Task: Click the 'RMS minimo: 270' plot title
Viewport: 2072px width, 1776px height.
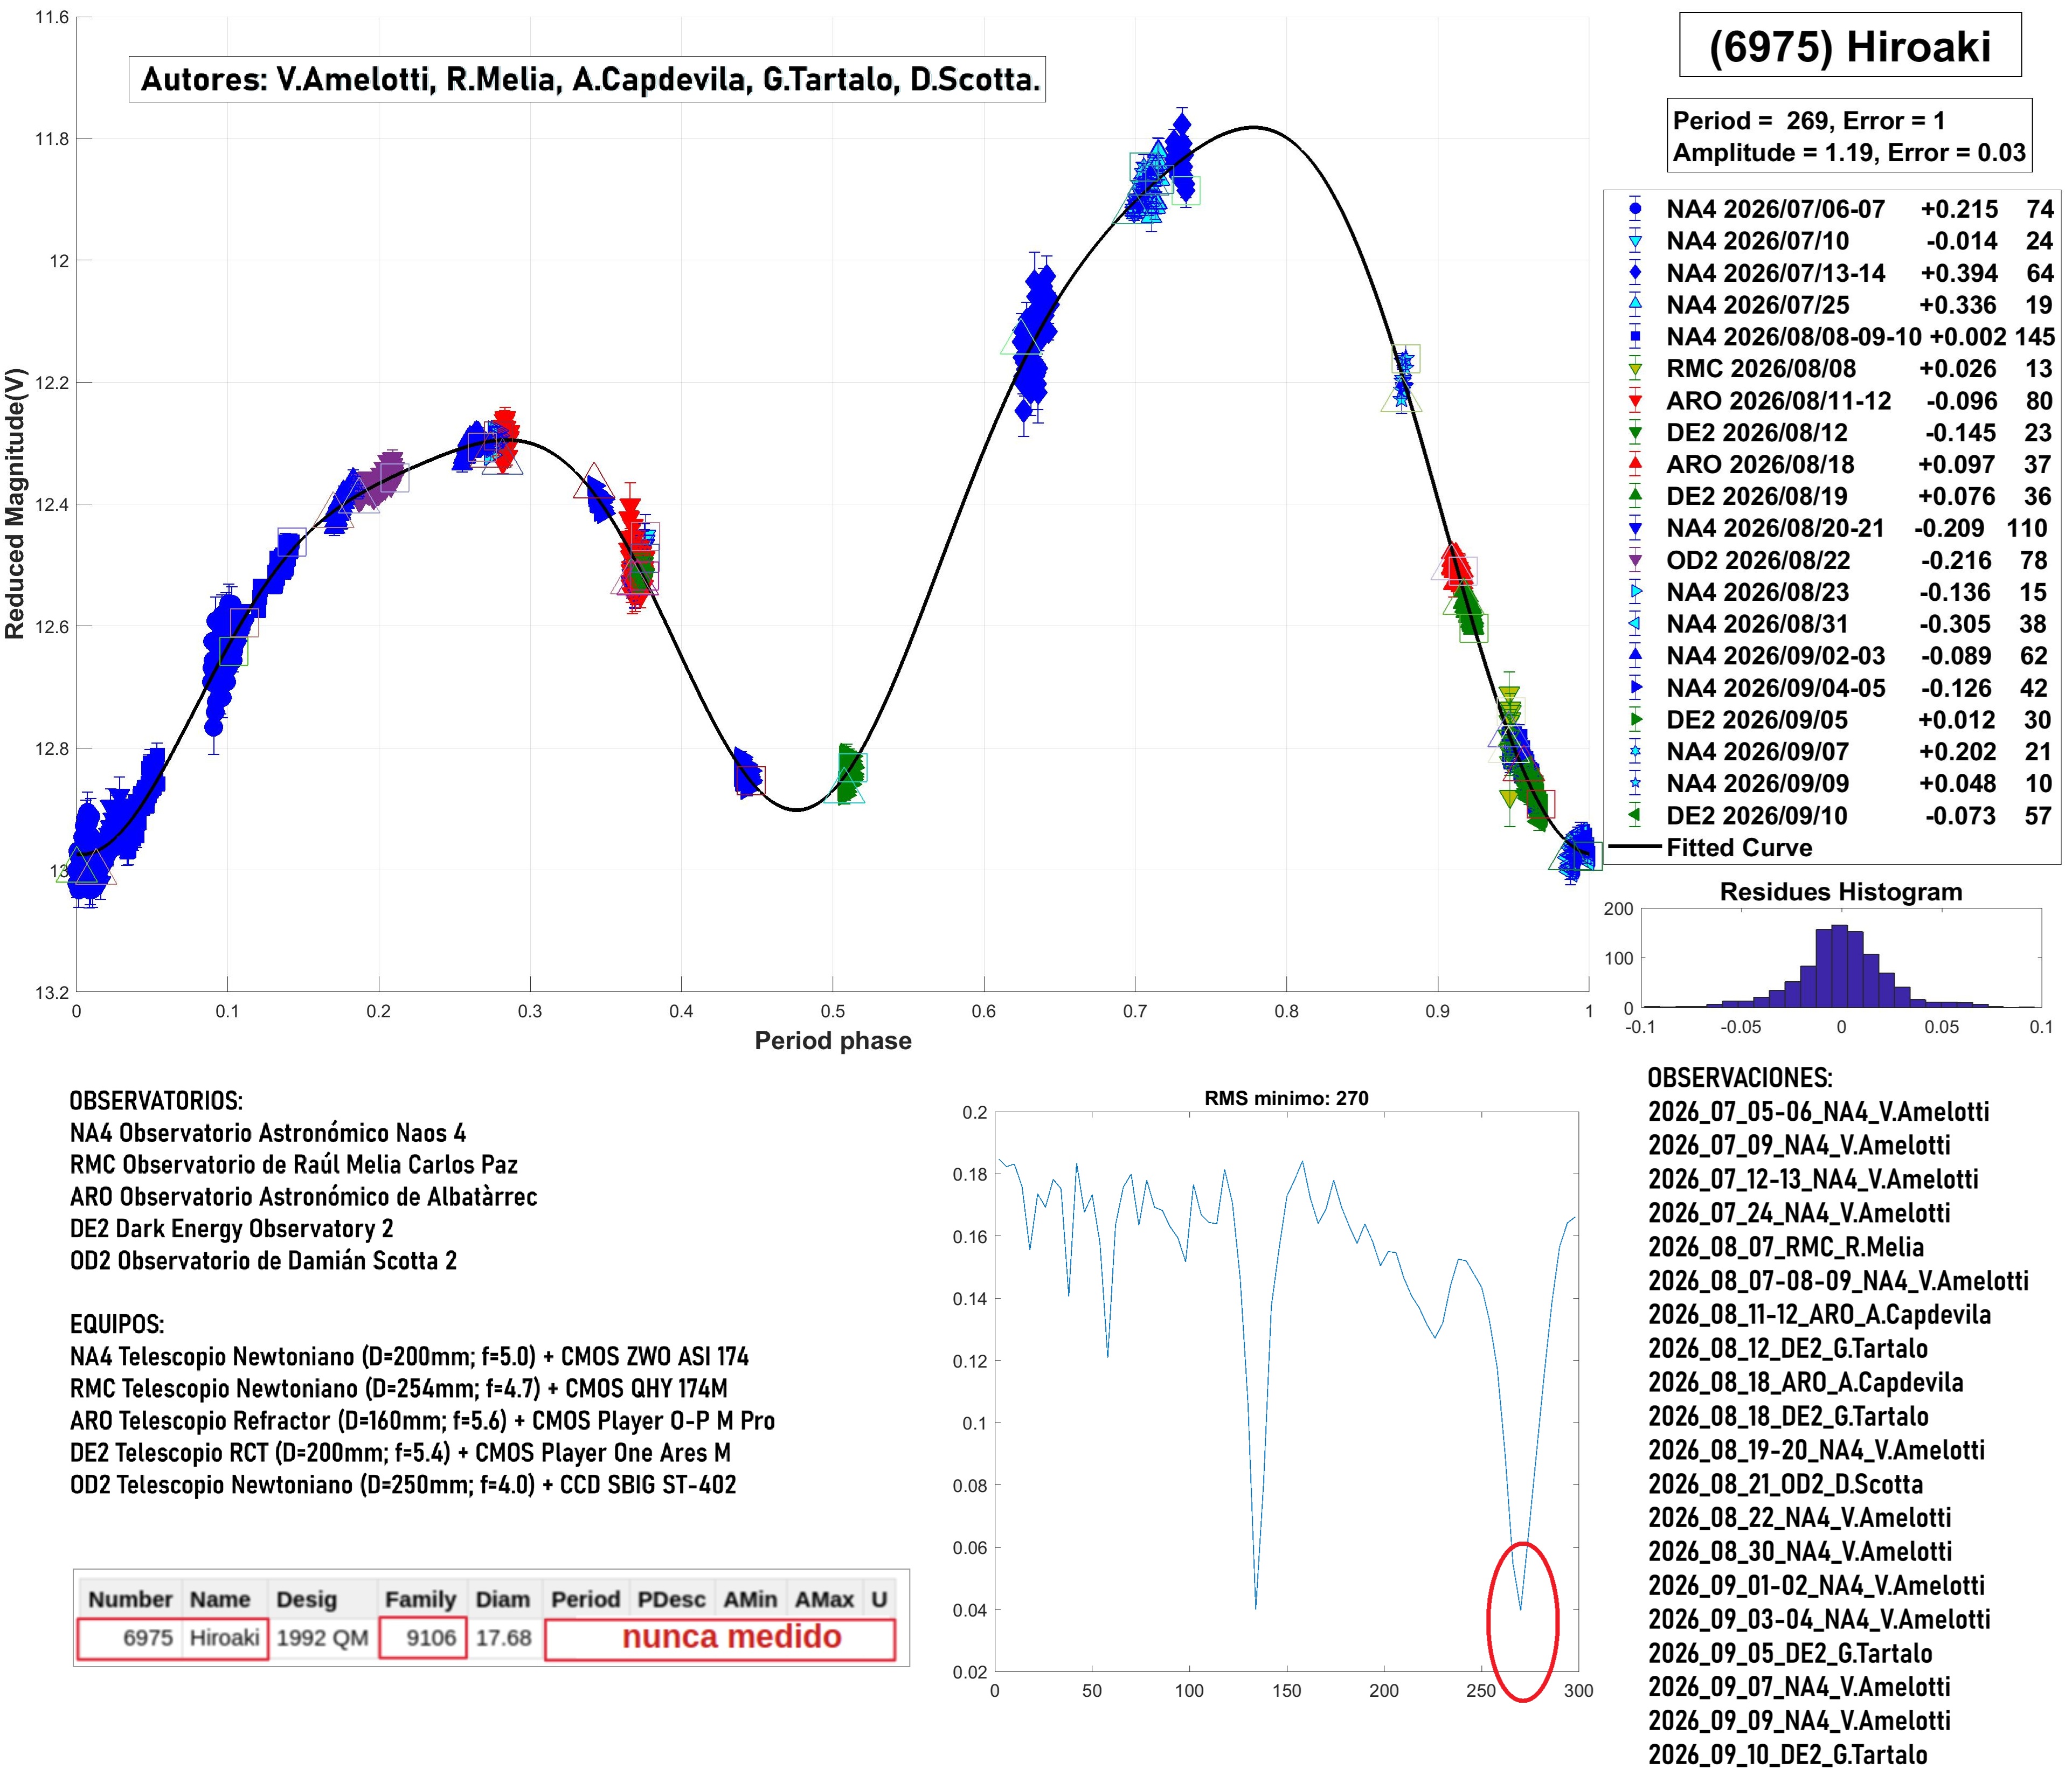Action: pyautogui.click(x=1286, y=1098)
